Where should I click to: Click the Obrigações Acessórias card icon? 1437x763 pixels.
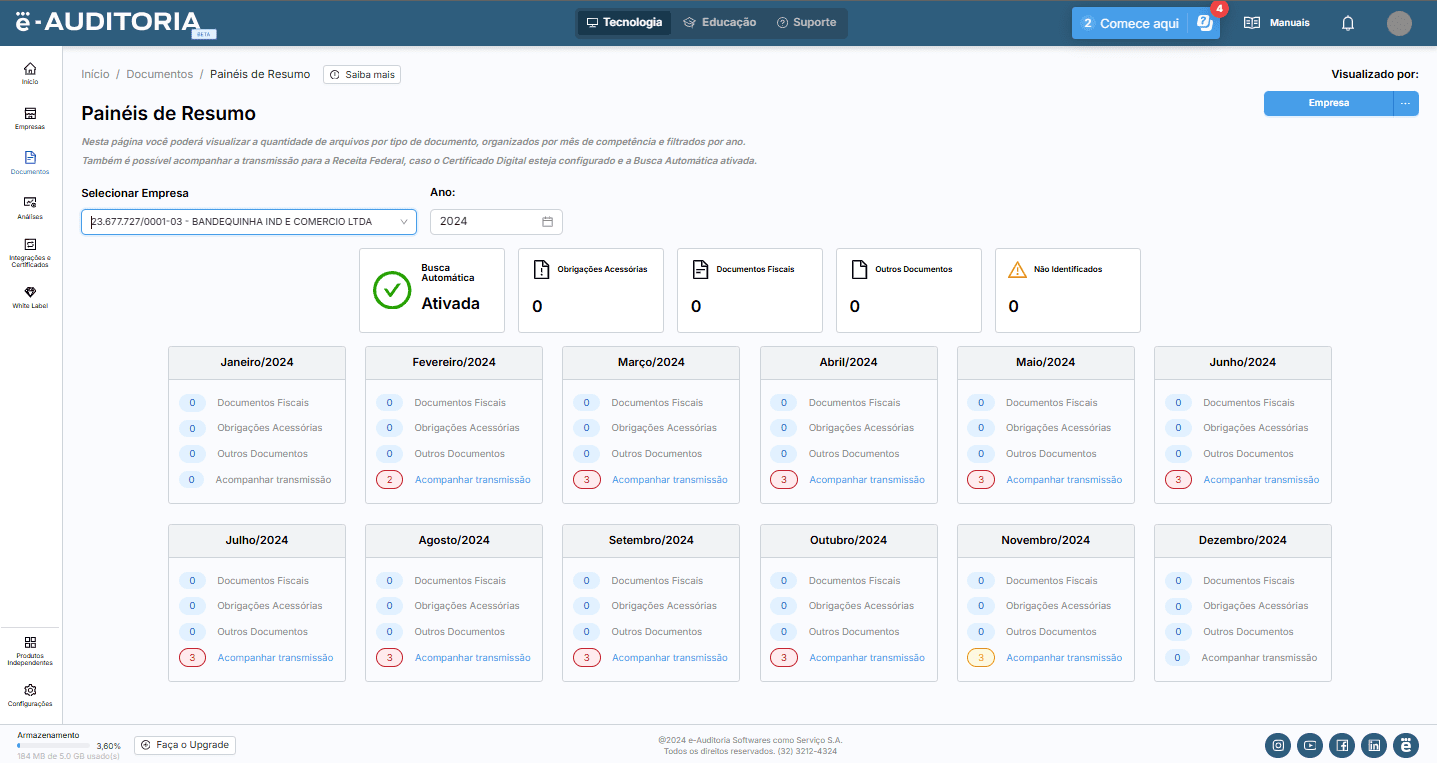(541, 269)
